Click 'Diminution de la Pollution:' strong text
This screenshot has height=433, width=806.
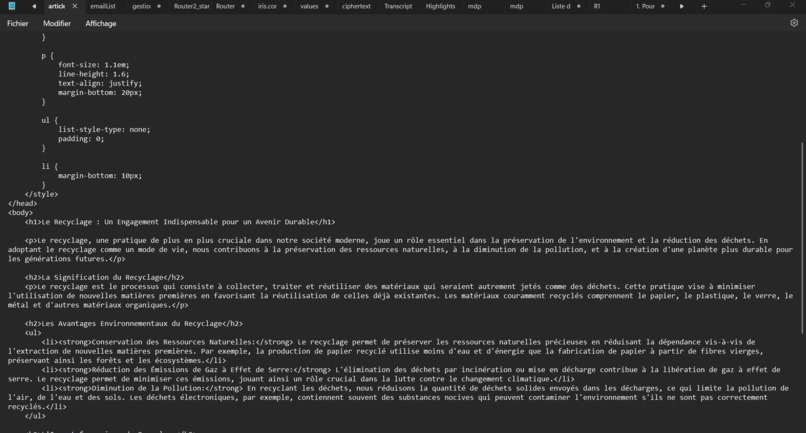148,388
